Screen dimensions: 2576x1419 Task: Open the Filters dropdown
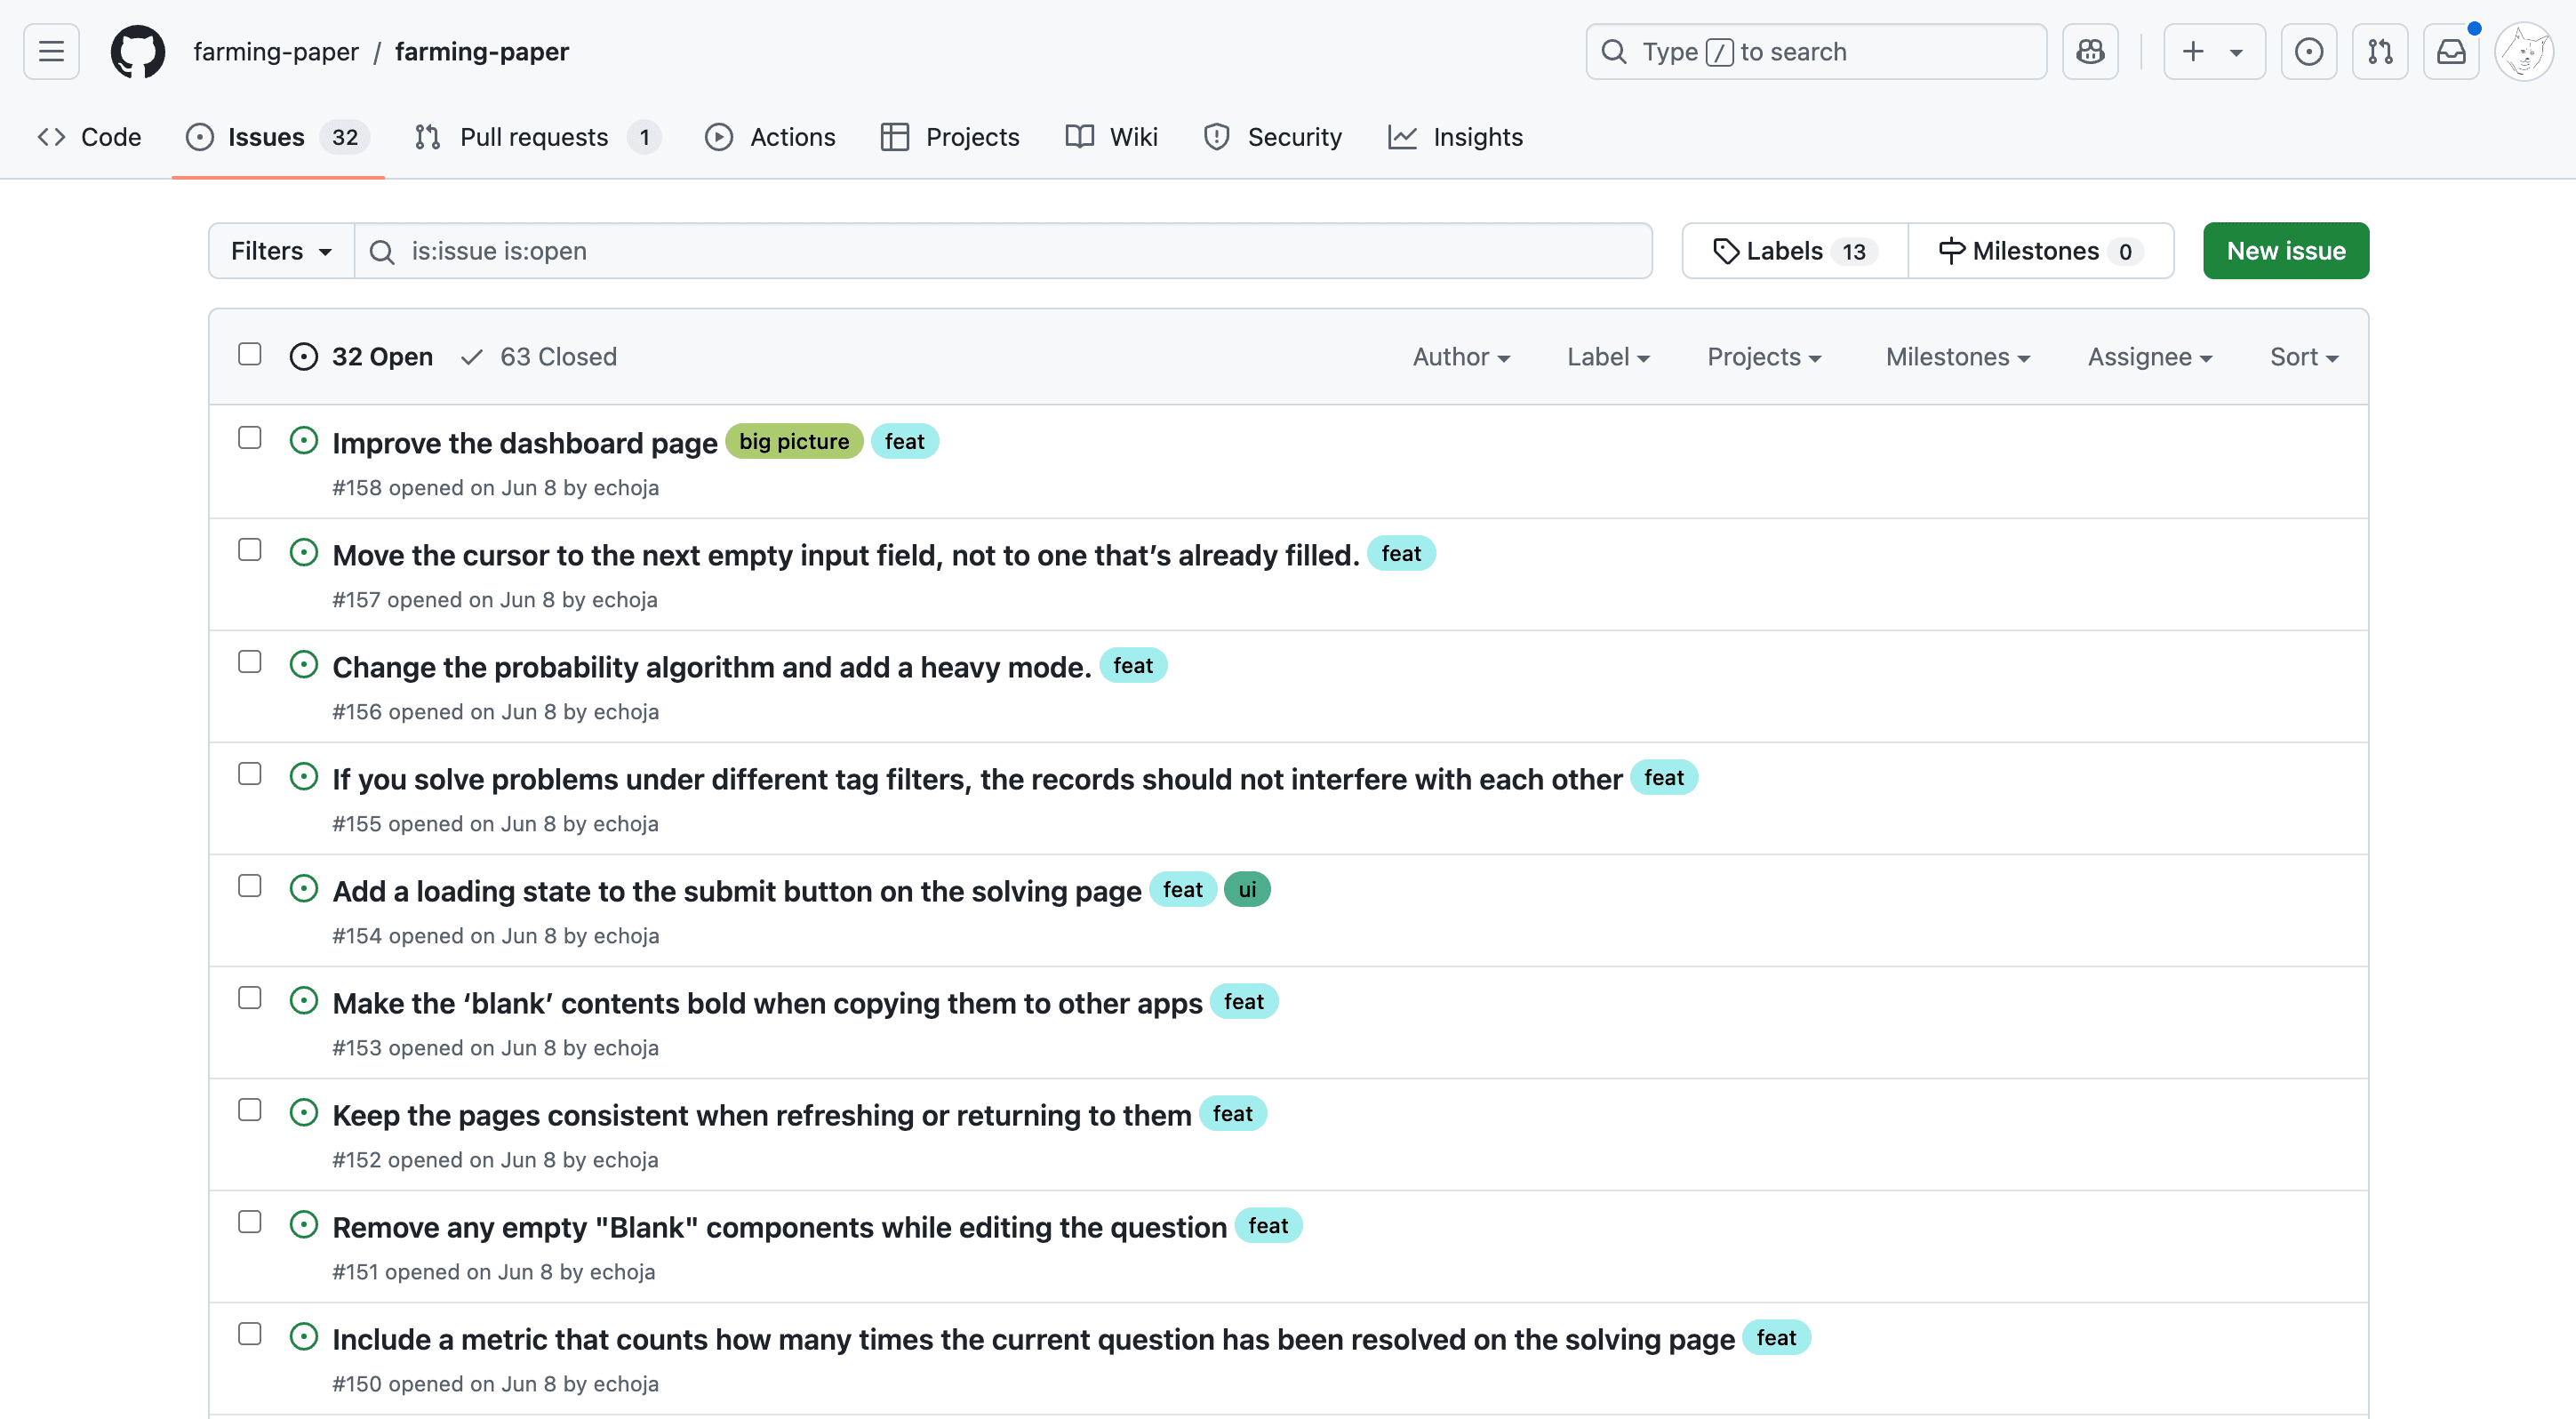point(279,251)
